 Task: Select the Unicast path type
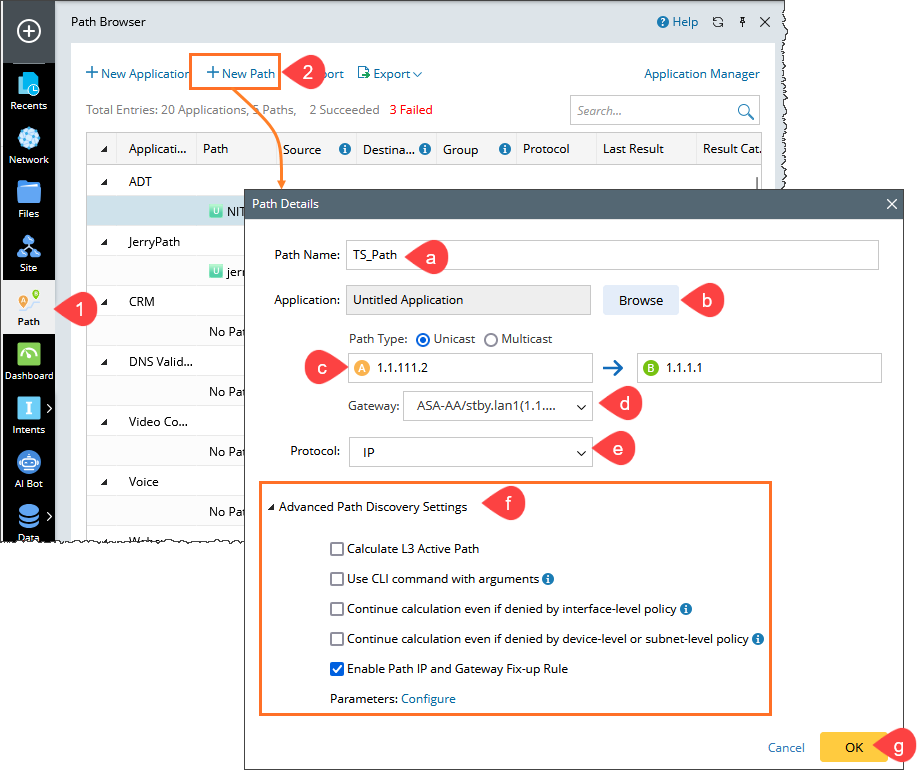(x=423, y=339)
